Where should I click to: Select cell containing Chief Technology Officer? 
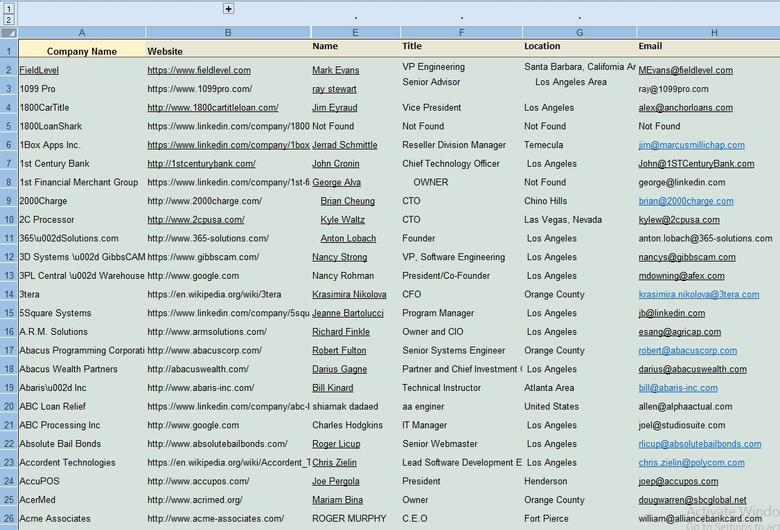[x=461, y=164]
